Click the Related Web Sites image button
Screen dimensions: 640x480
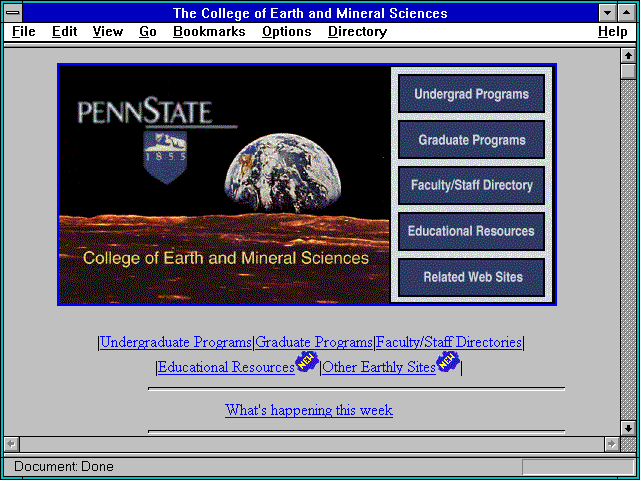471,278
